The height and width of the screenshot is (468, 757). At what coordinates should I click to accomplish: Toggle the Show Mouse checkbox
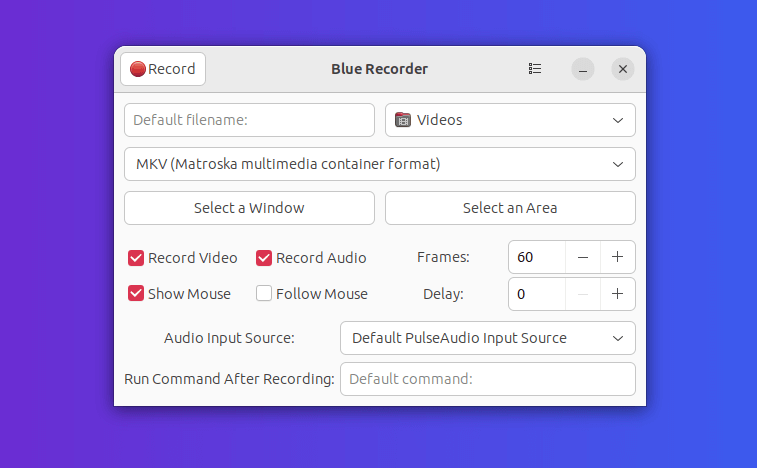(136, 294)
